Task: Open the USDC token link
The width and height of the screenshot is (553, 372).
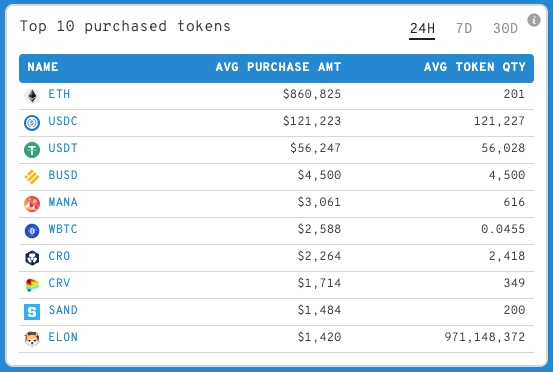Action: click(x=63, y=121)
